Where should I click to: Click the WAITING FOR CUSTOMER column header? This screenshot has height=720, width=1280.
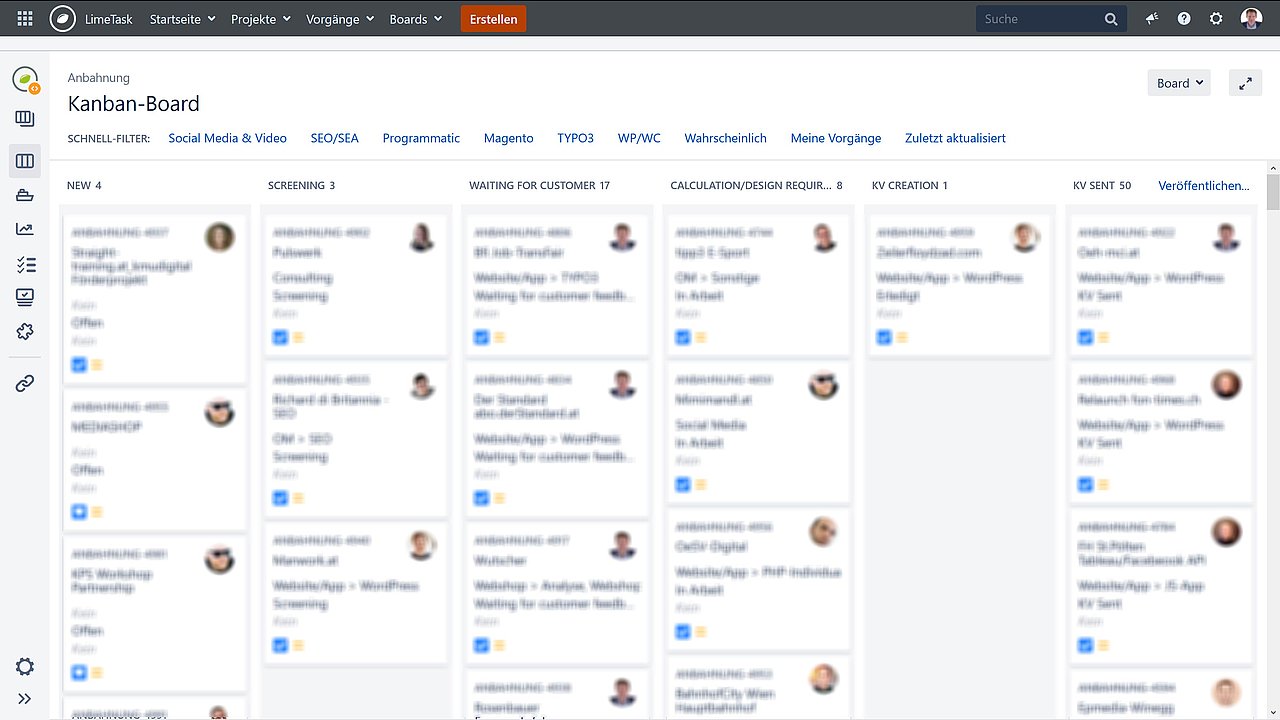(539, 185)
